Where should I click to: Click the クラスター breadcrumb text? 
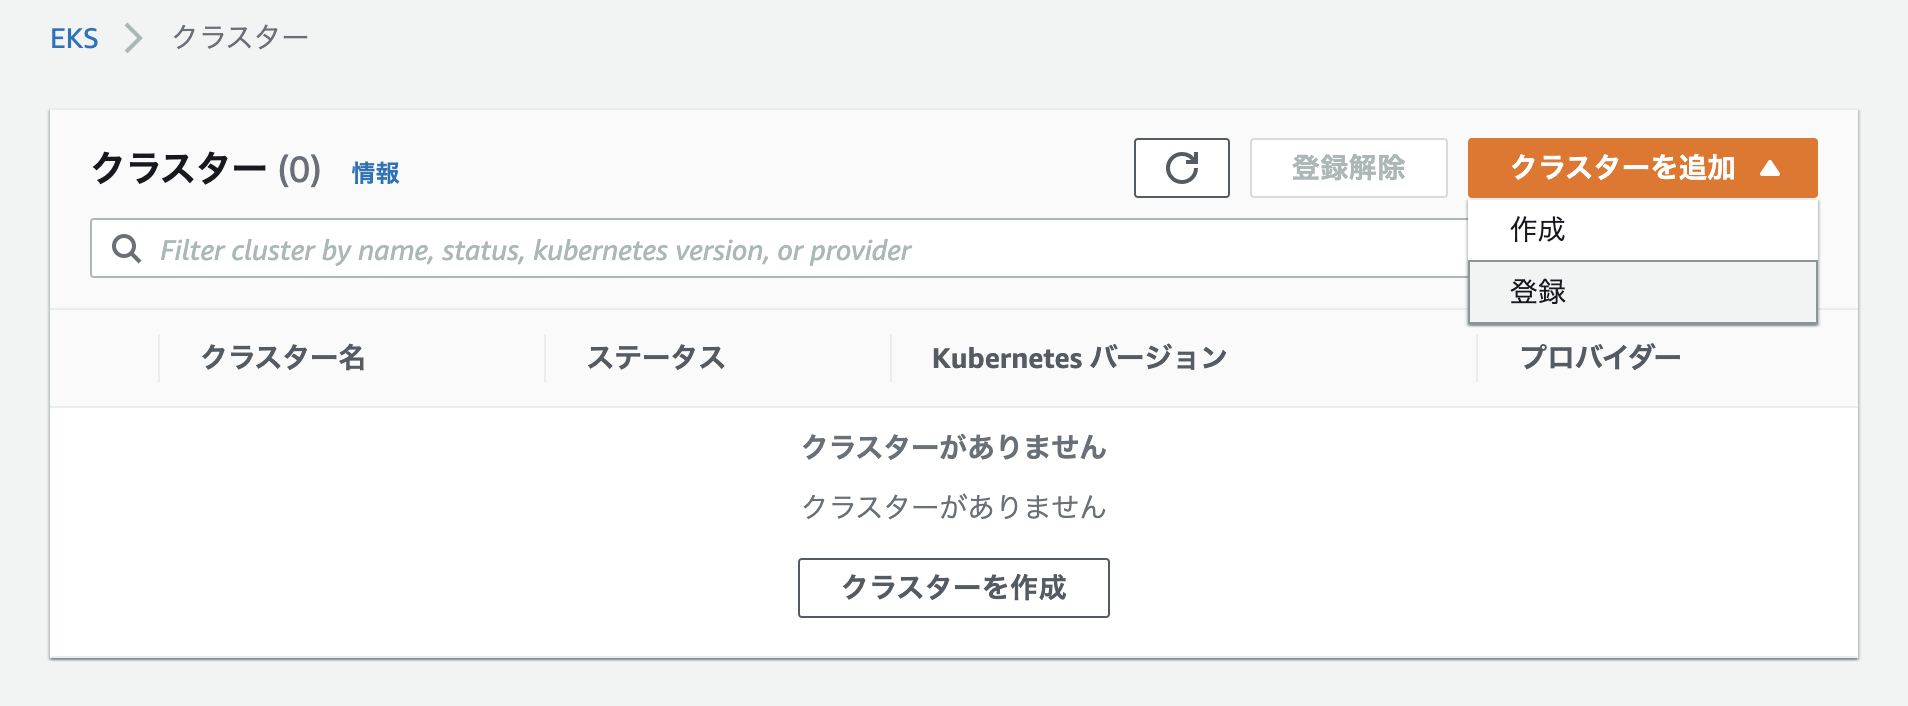(240, 38)
